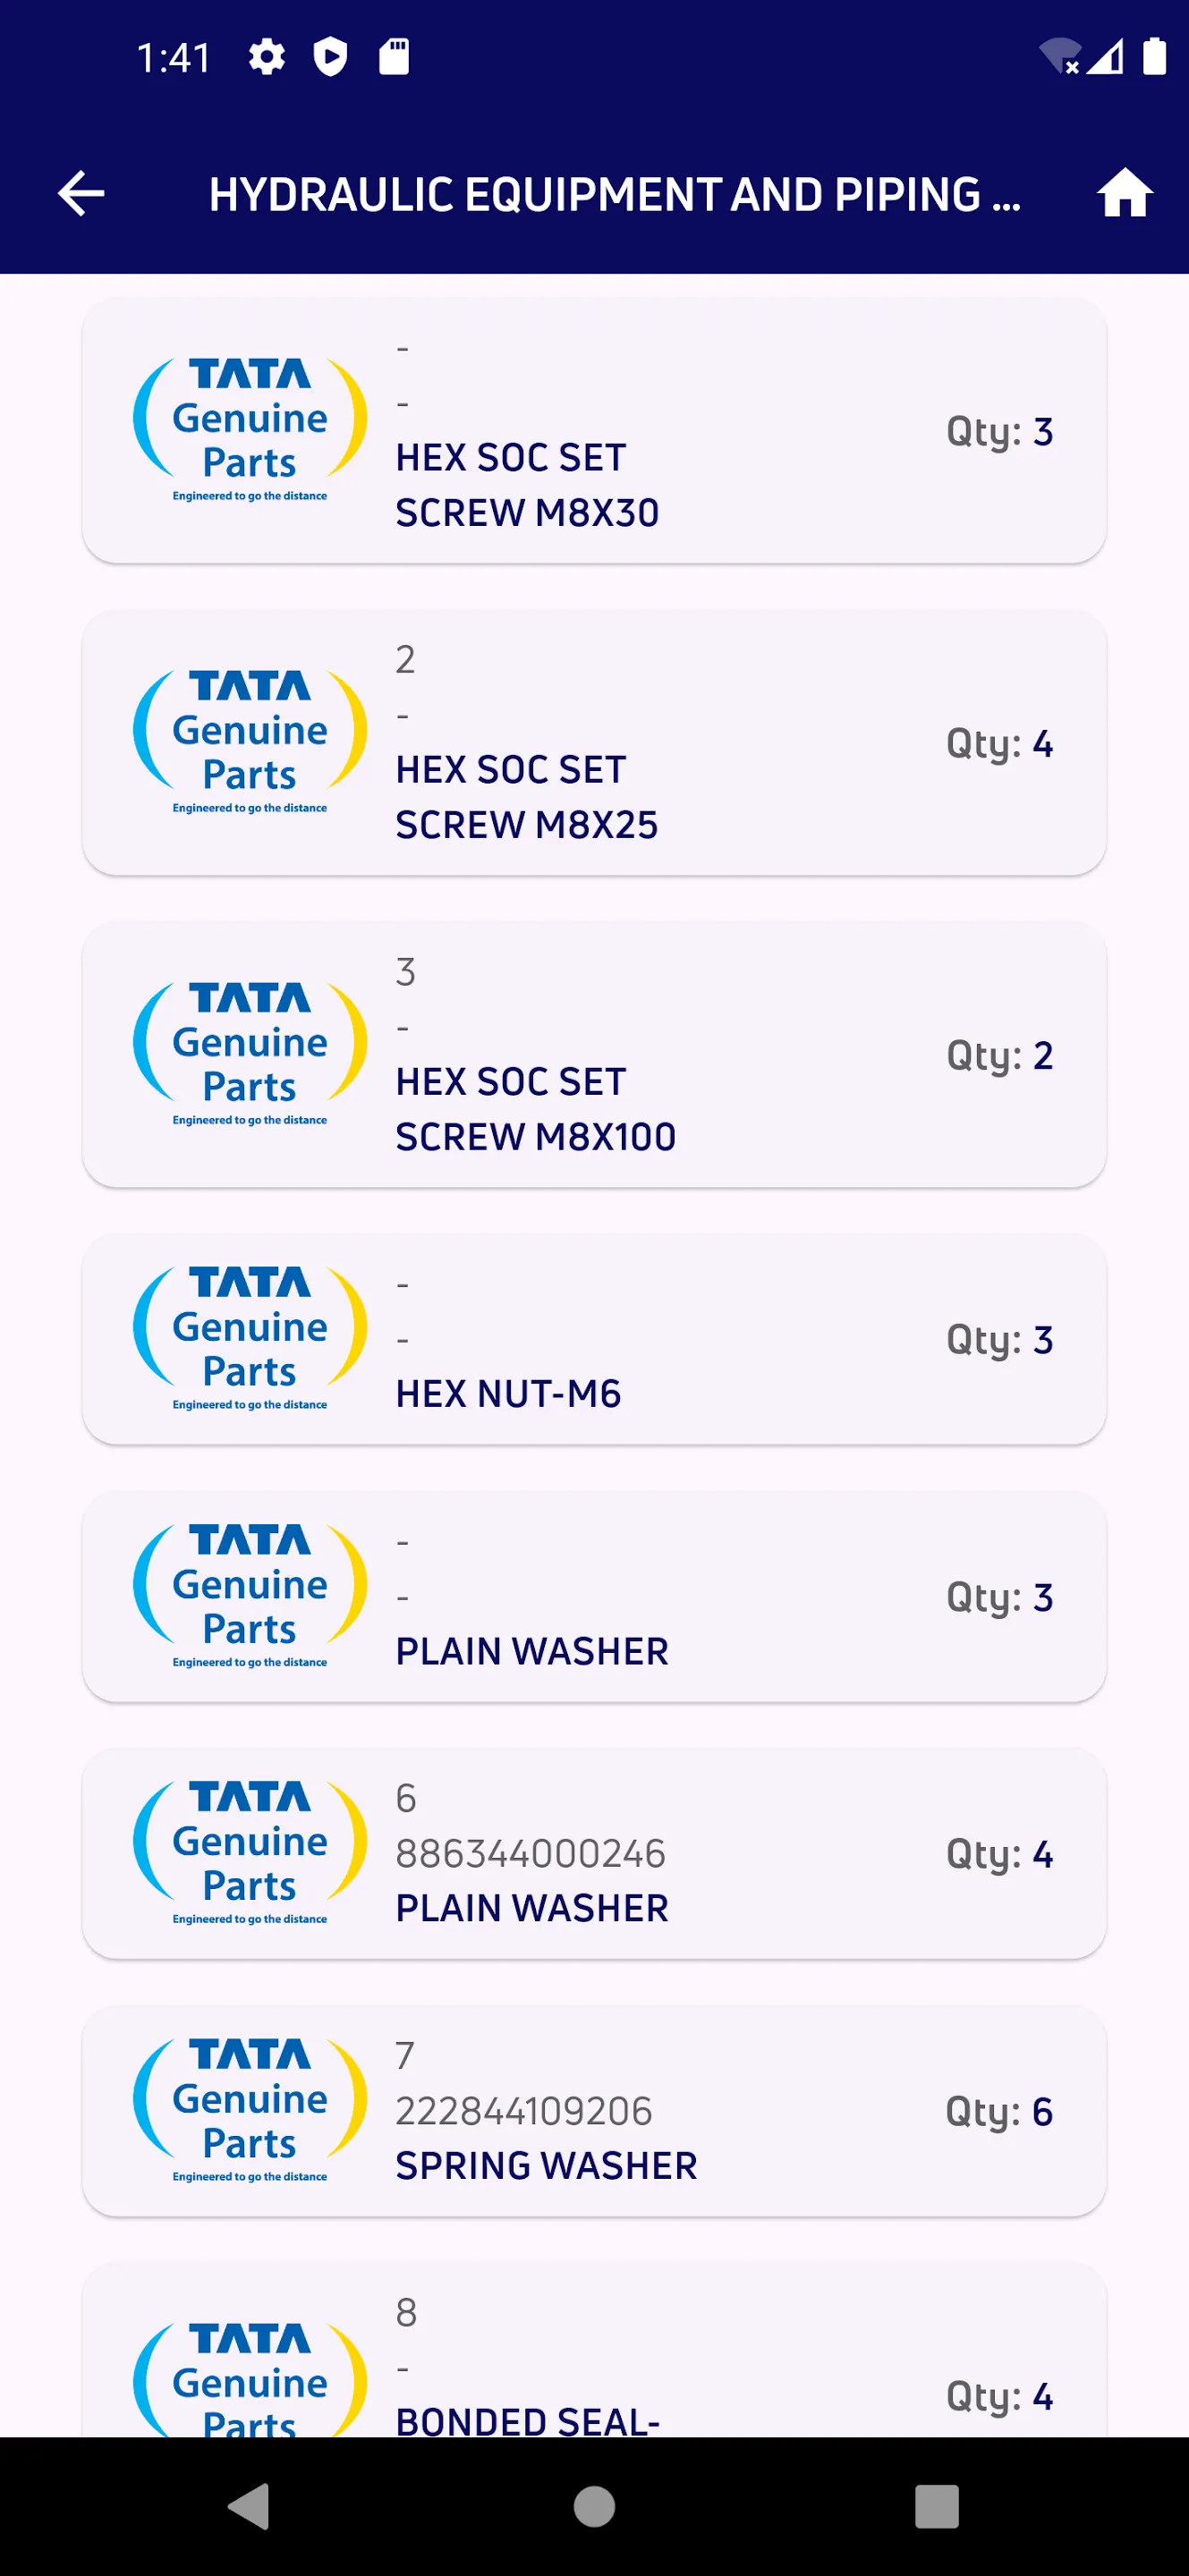The width and height of the screenshot is (1189, 2576).
Task: Open recent apps square button
Action: pyautogui.click(x=936, y=2506)
